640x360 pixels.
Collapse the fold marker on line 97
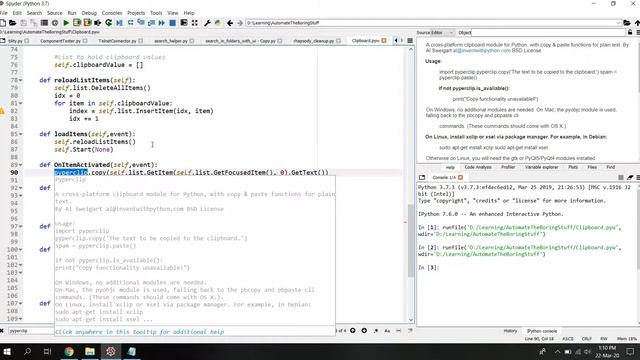point(21,226)
